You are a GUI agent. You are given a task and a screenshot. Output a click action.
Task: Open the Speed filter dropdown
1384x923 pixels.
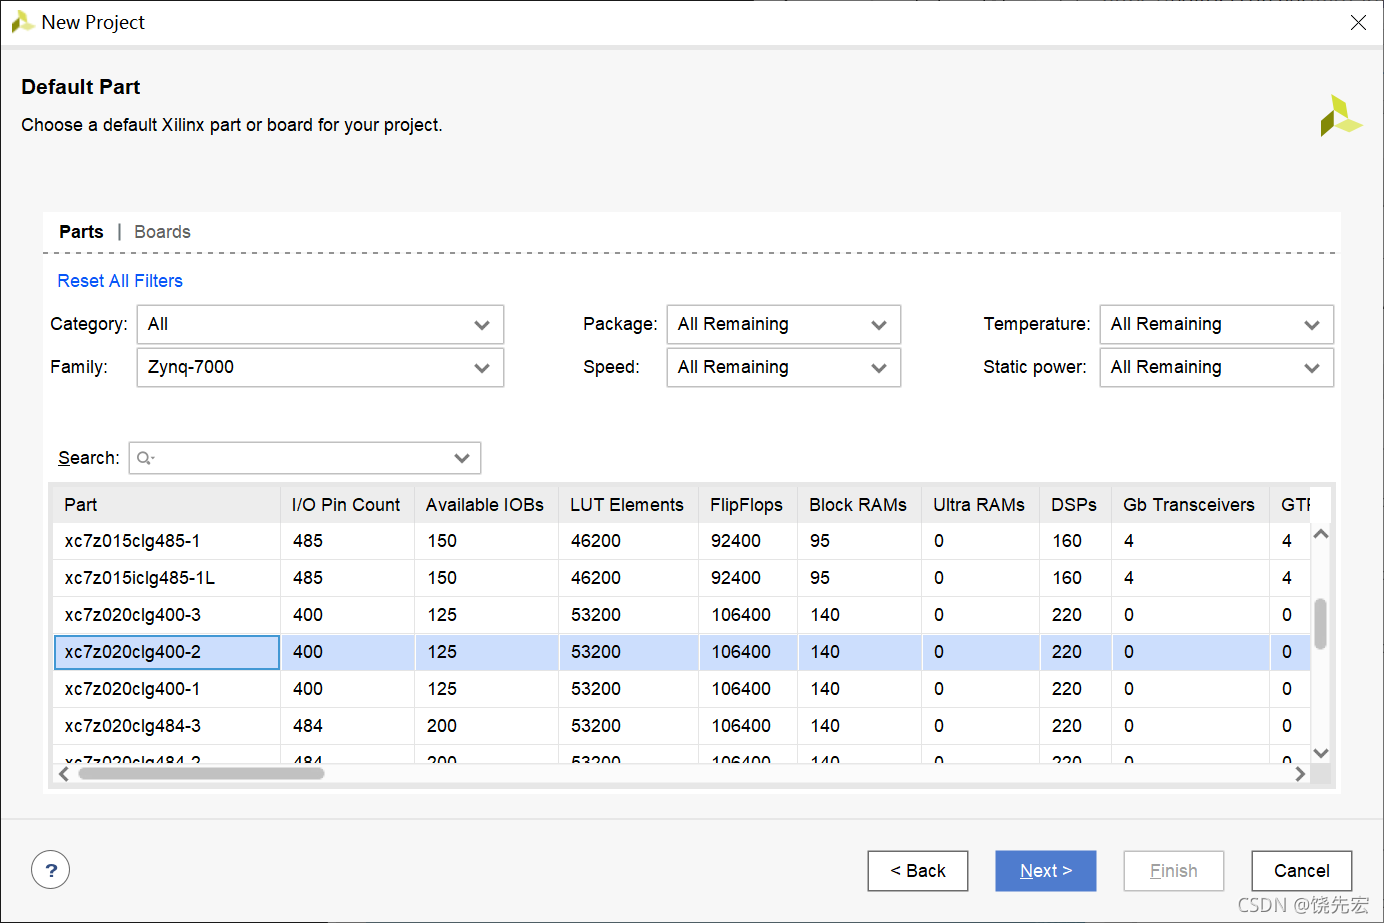(x=784, y=367)
